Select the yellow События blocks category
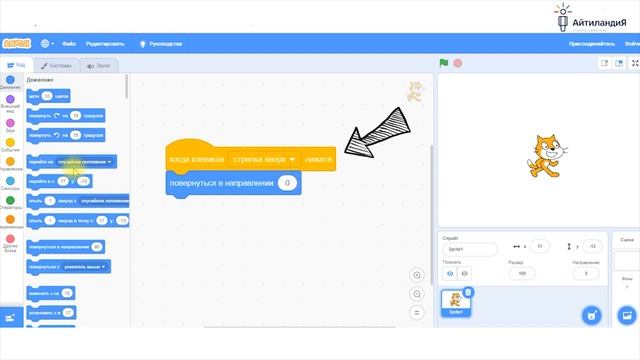Screen dimensions: 640x360 (x=10, y=145)
